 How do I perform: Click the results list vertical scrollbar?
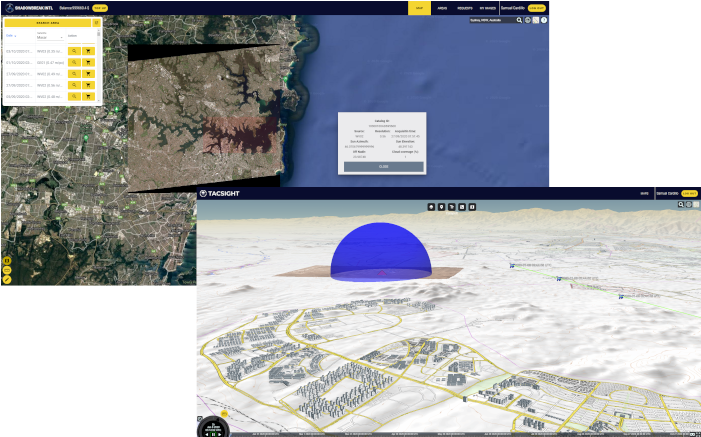(x=99, y=67)
